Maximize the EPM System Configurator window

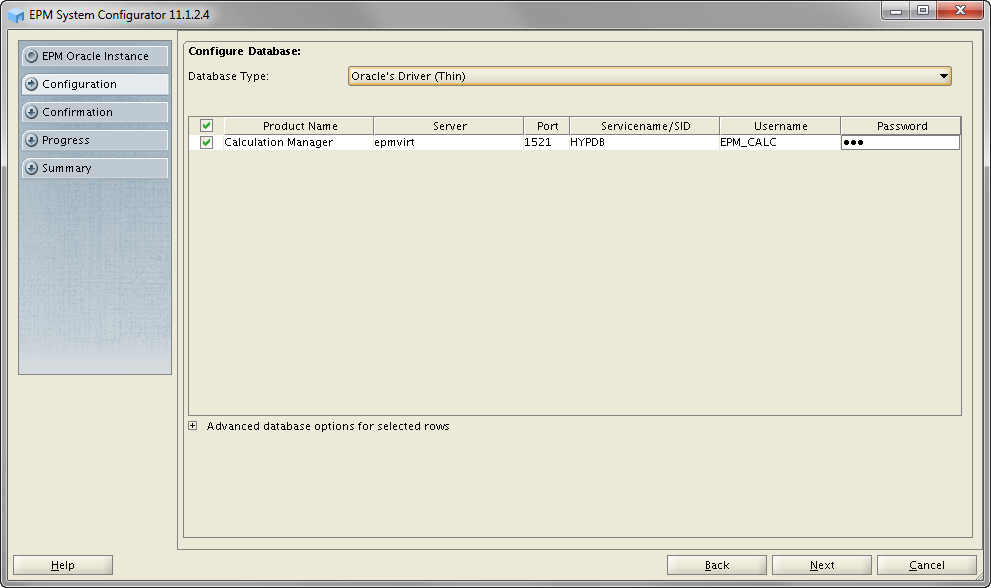click(x=923, y=11)
